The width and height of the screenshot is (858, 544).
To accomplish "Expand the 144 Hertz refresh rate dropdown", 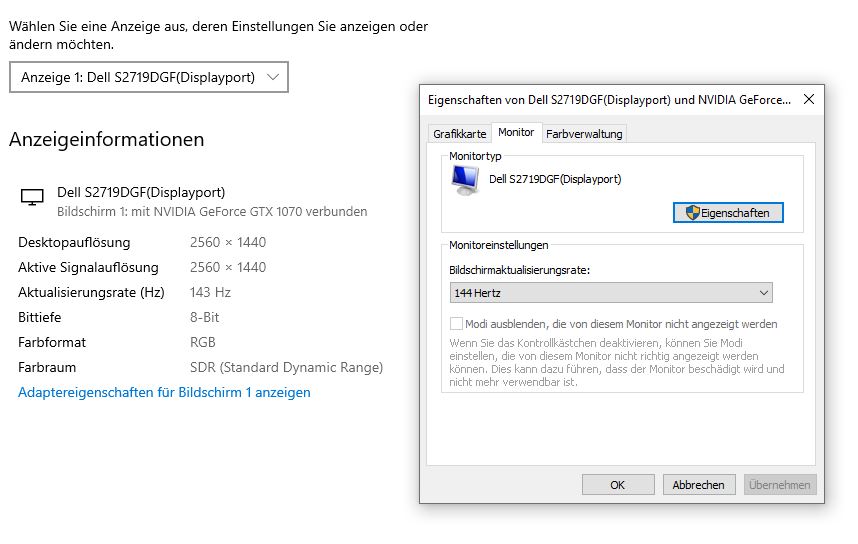I will tap(611, 293).
